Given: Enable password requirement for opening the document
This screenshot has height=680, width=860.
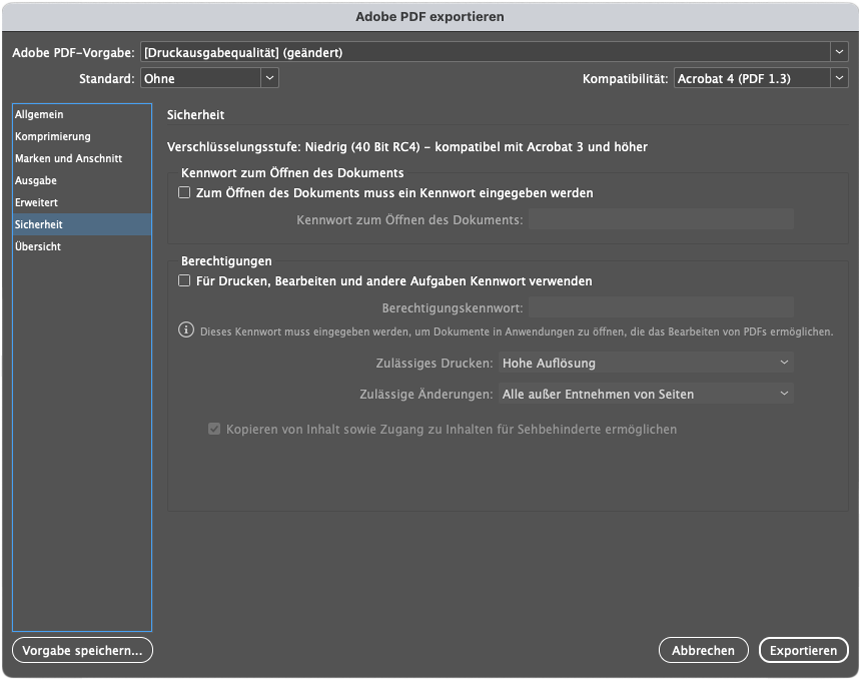Looking at the screenshot, I should (184, 192).
